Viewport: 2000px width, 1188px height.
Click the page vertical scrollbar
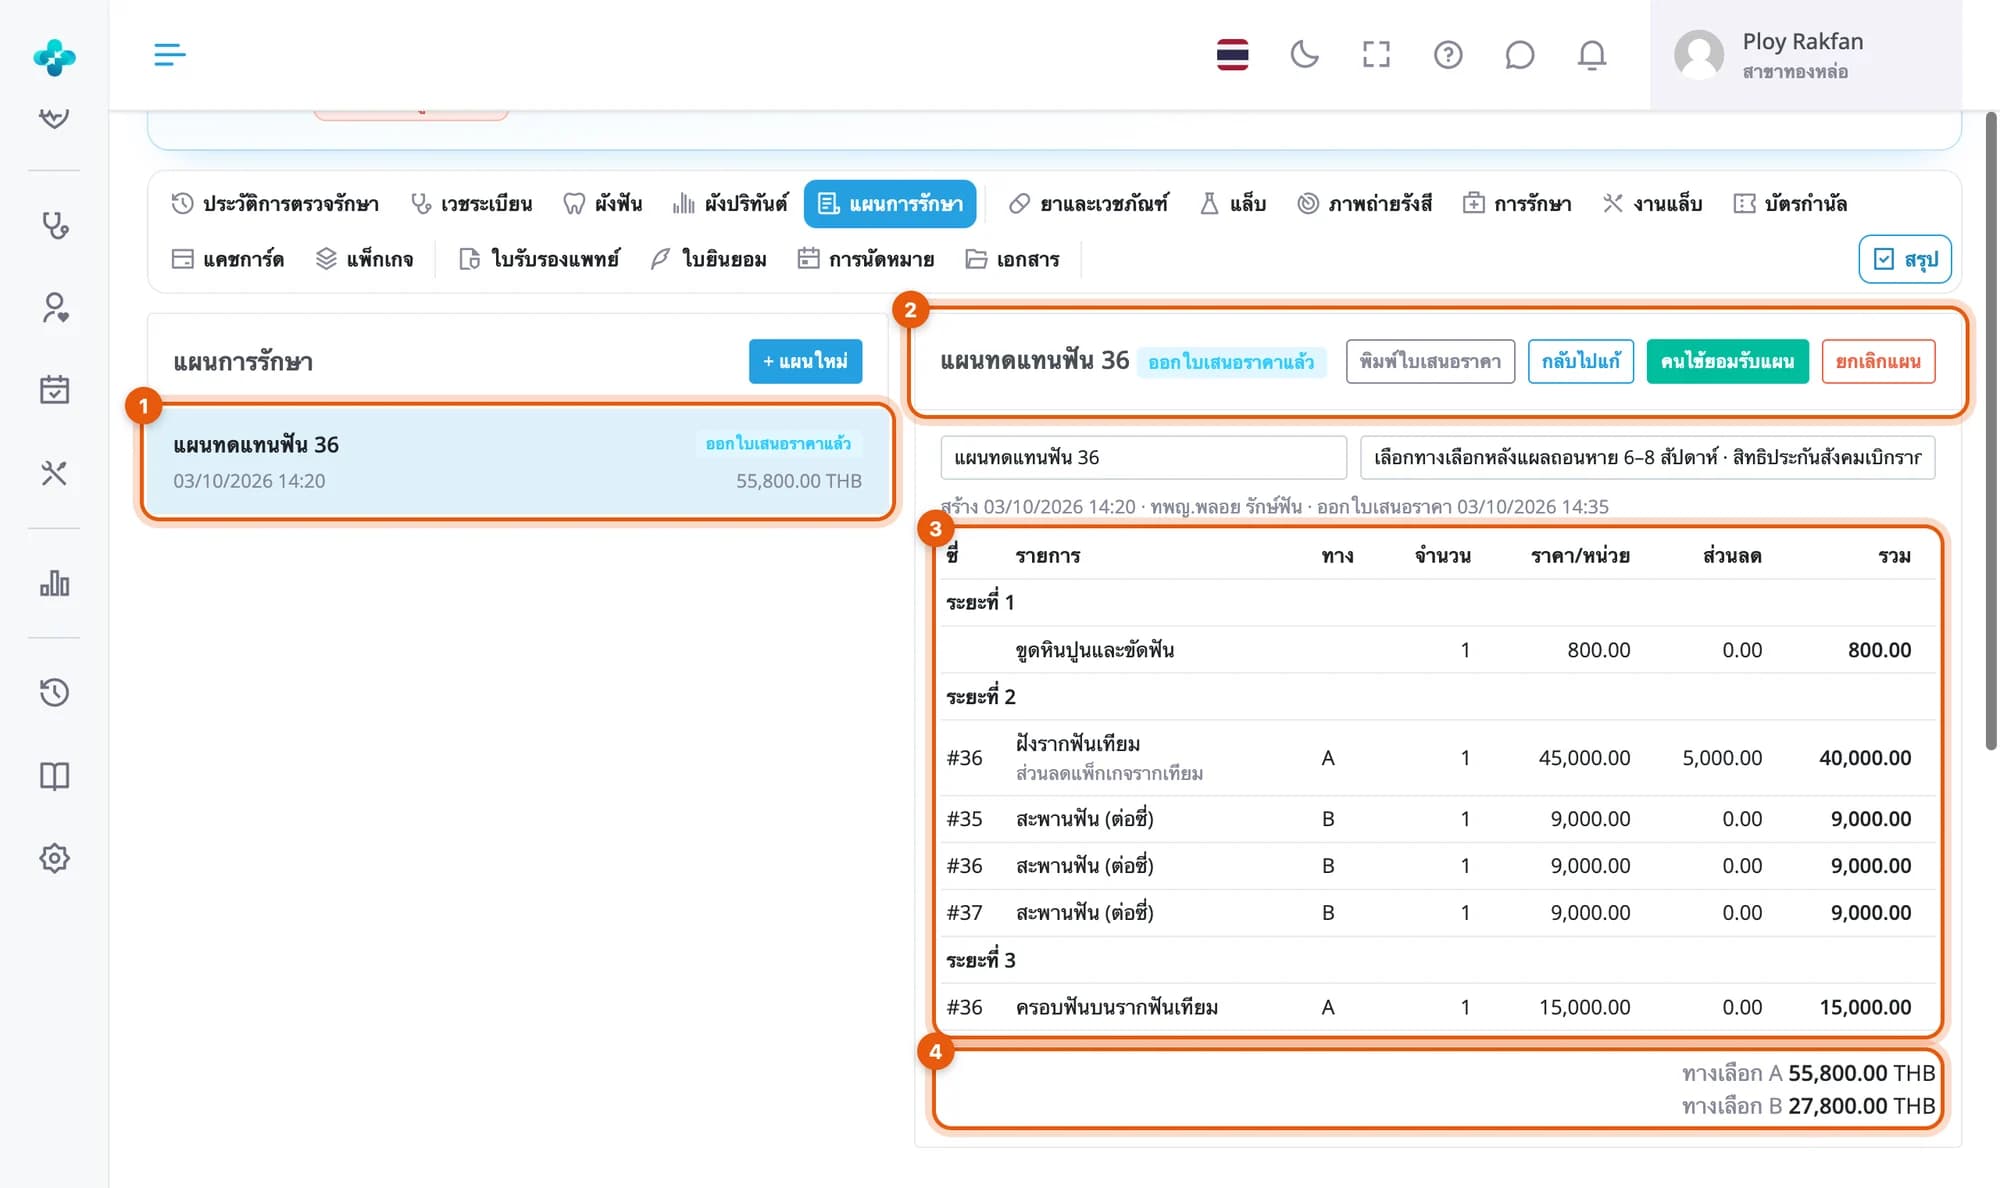point(1990,430)
